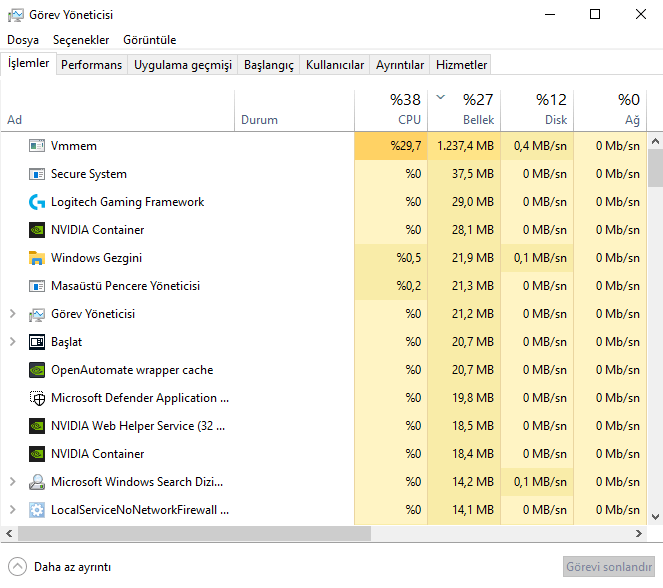663x588 pixels.
Task: Sort by the Ad column header
Action: (x=118, y=111)
